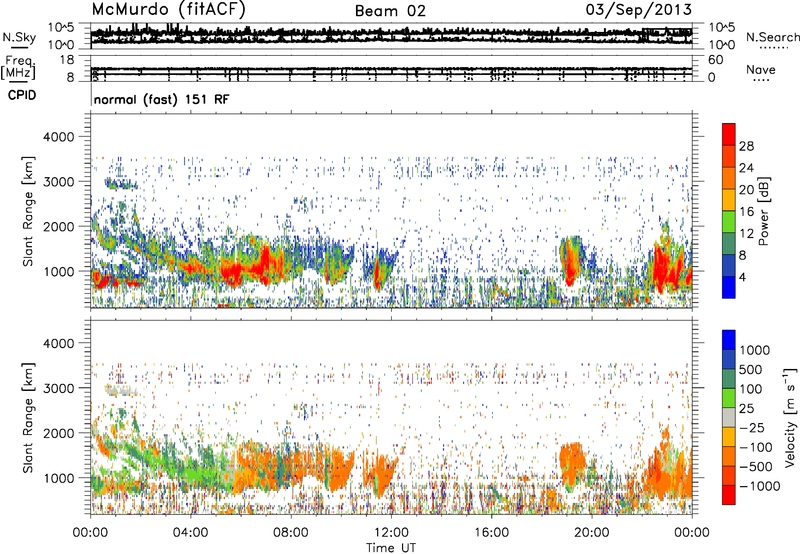
Task: Click the 'N.Sky' legend label
Action: click(x=19, y=37)
